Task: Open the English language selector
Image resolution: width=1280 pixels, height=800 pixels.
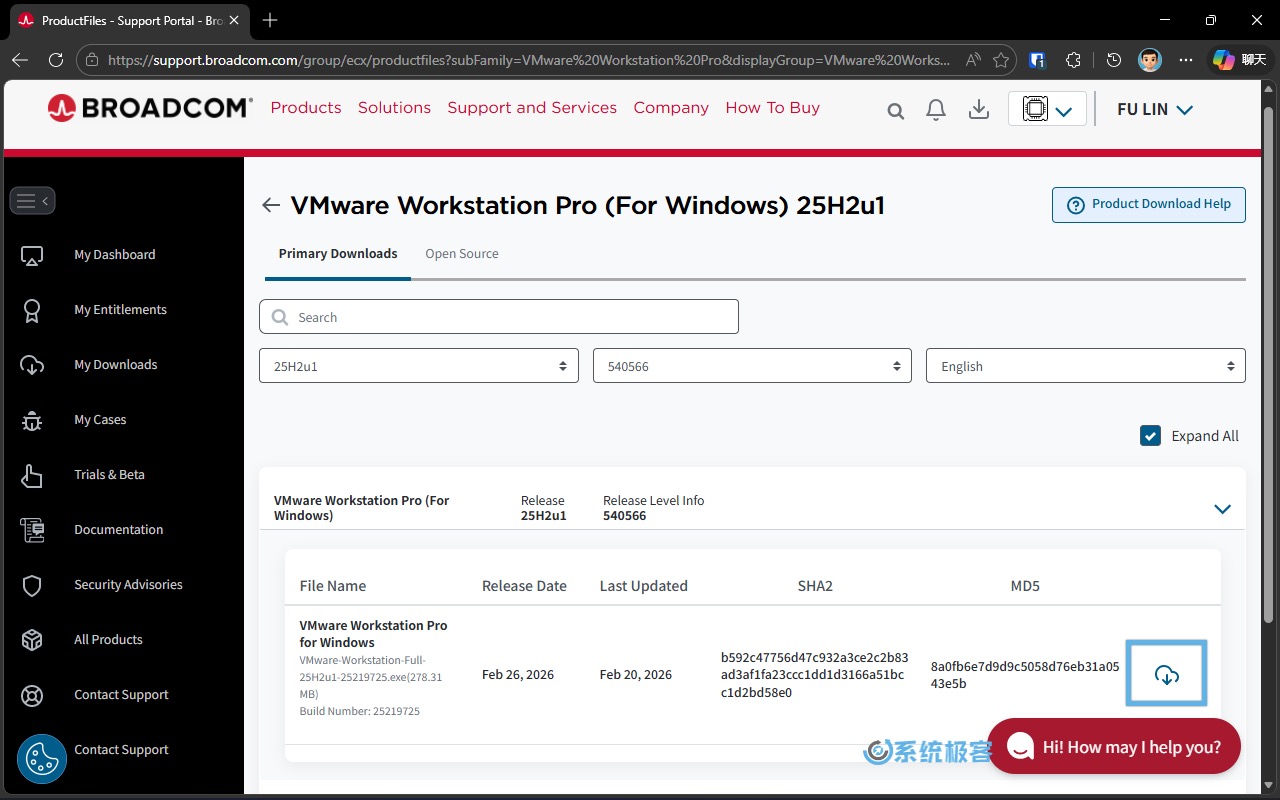Action: 1086,365
